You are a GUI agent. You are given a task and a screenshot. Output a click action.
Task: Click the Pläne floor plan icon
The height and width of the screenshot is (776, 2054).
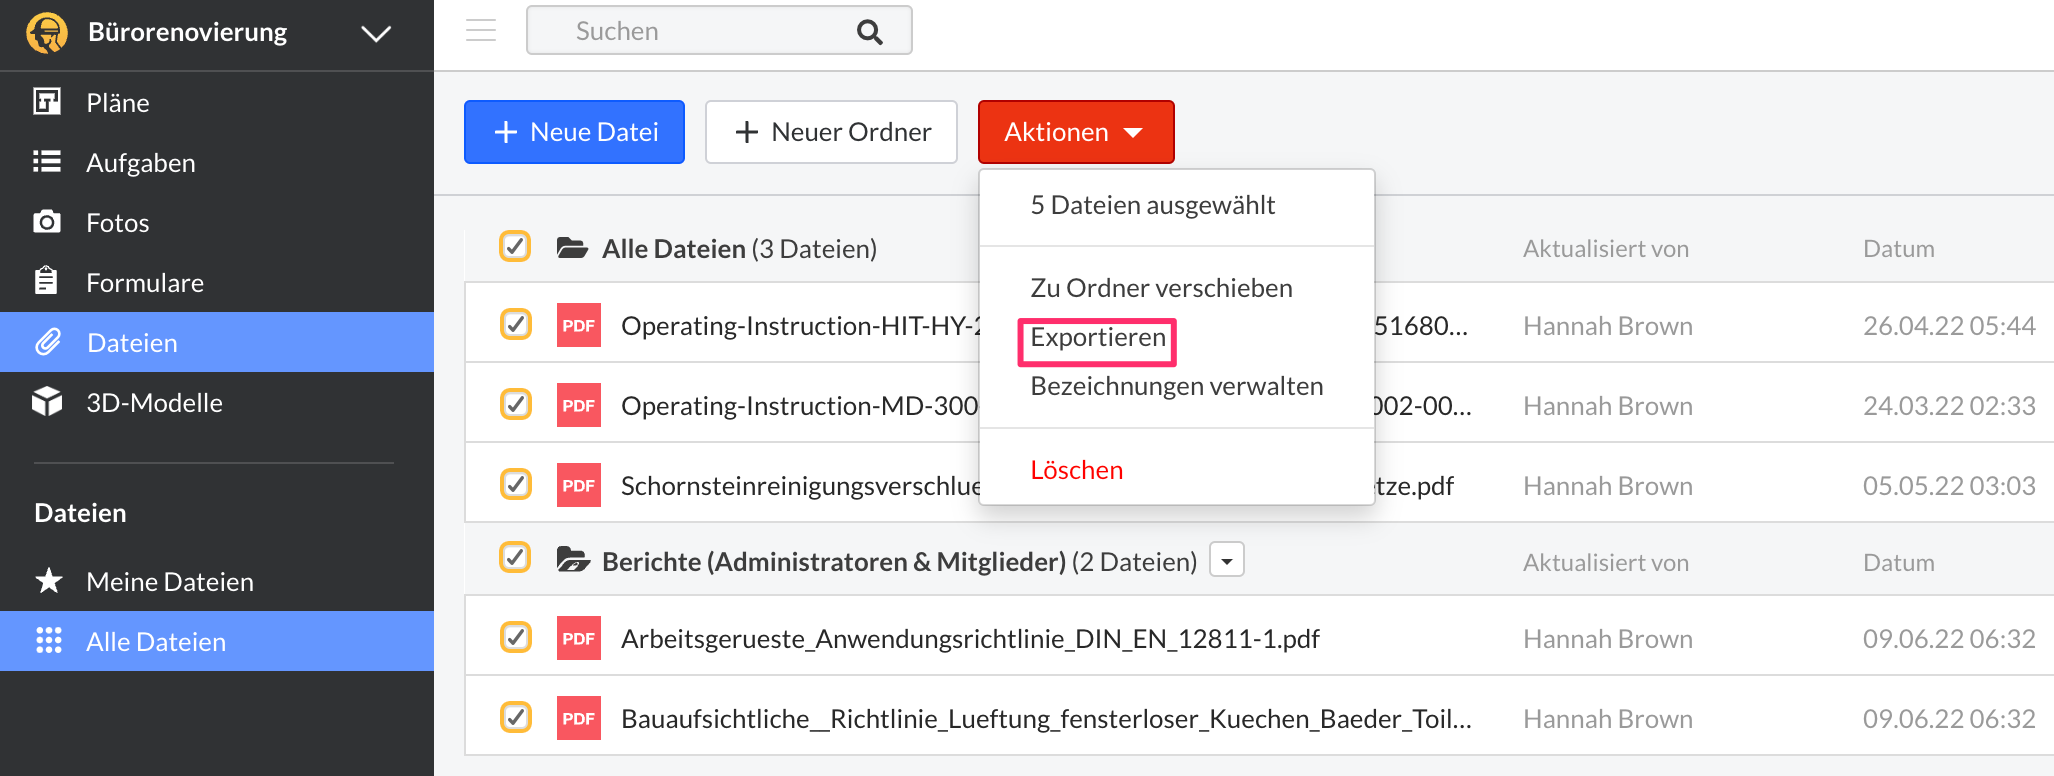pyautogui.click(x=47, y=102)
